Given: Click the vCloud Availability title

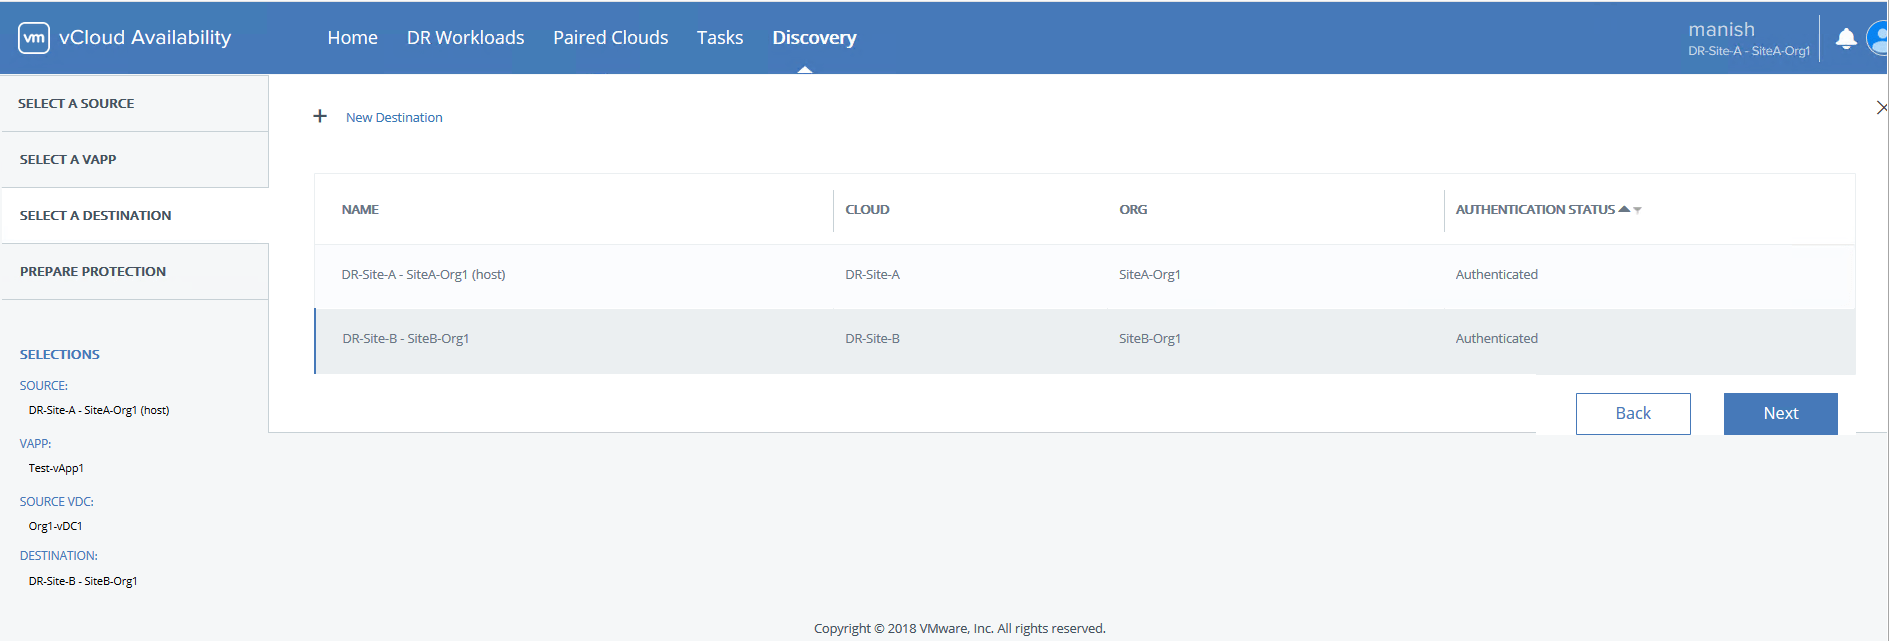Looking at the screenshot, I should [145, 38].
